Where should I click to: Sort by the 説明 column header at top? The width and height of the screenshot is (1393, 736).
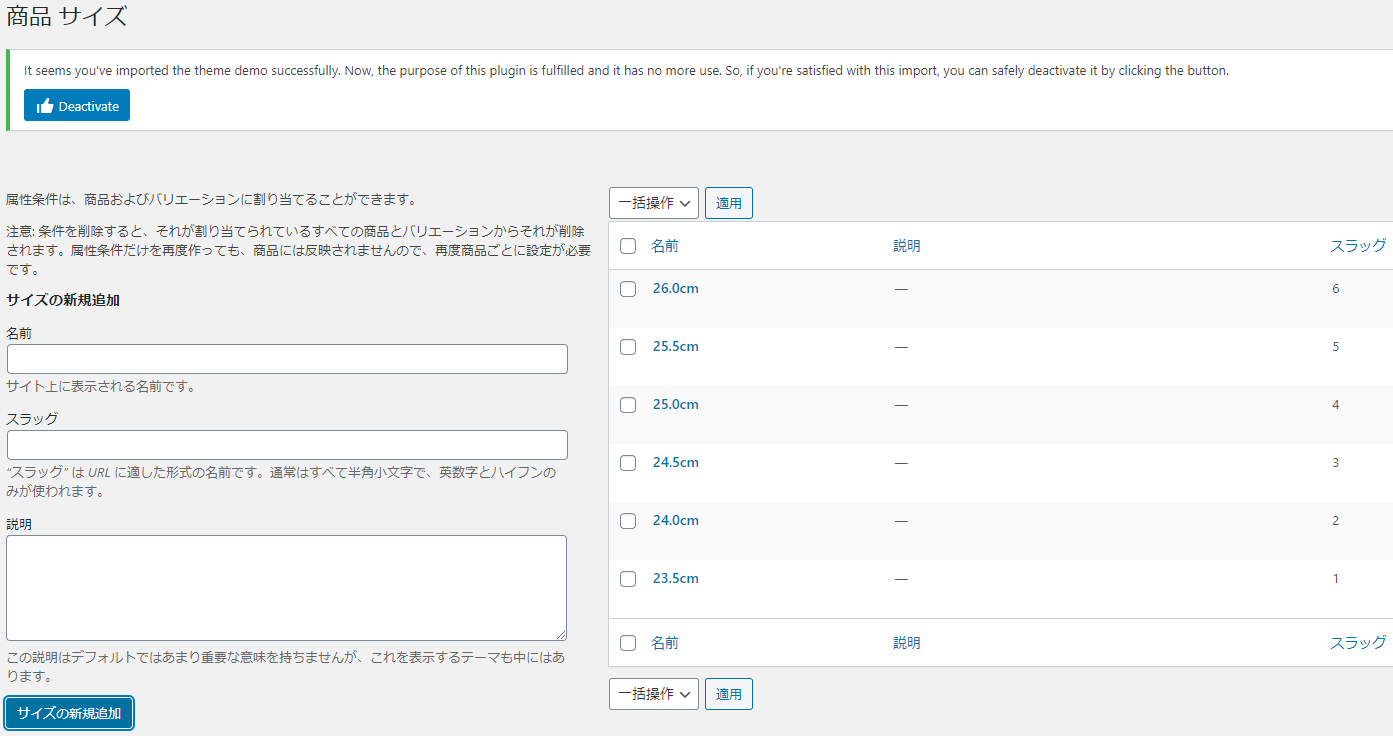point(906,246)
